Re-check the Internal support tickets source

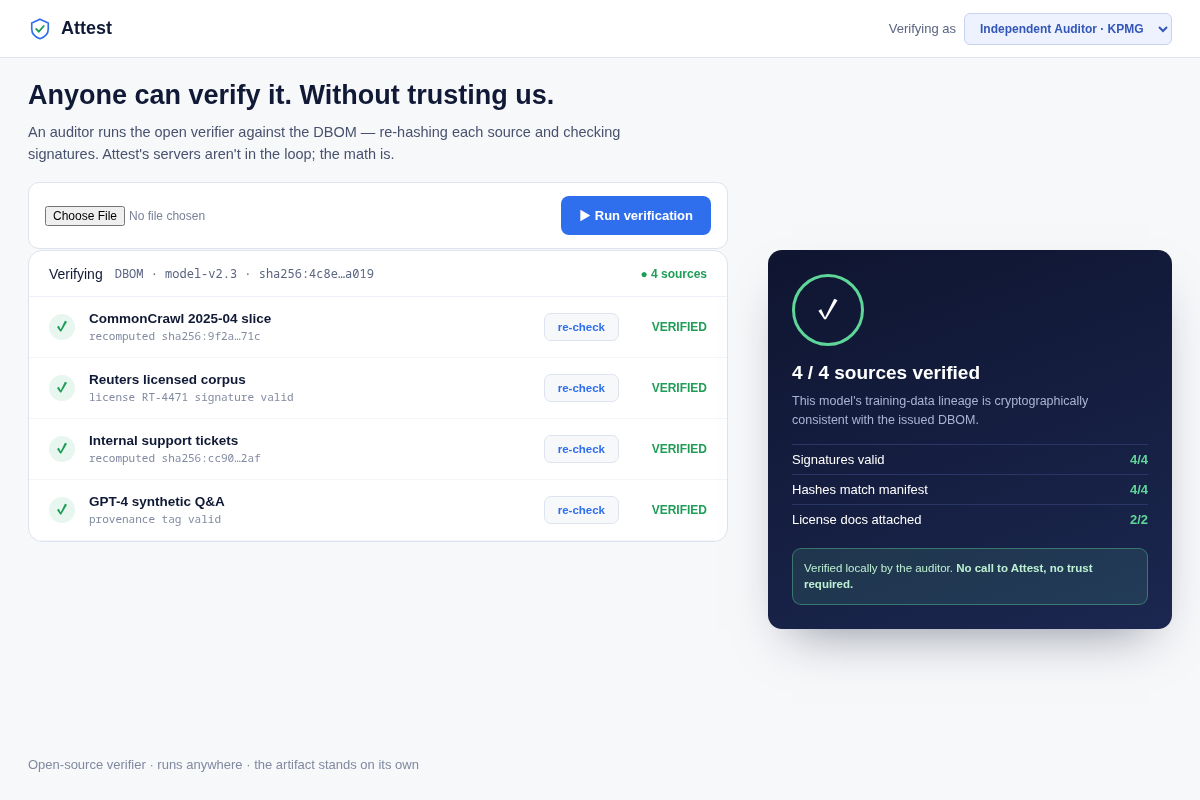point(581,449)
